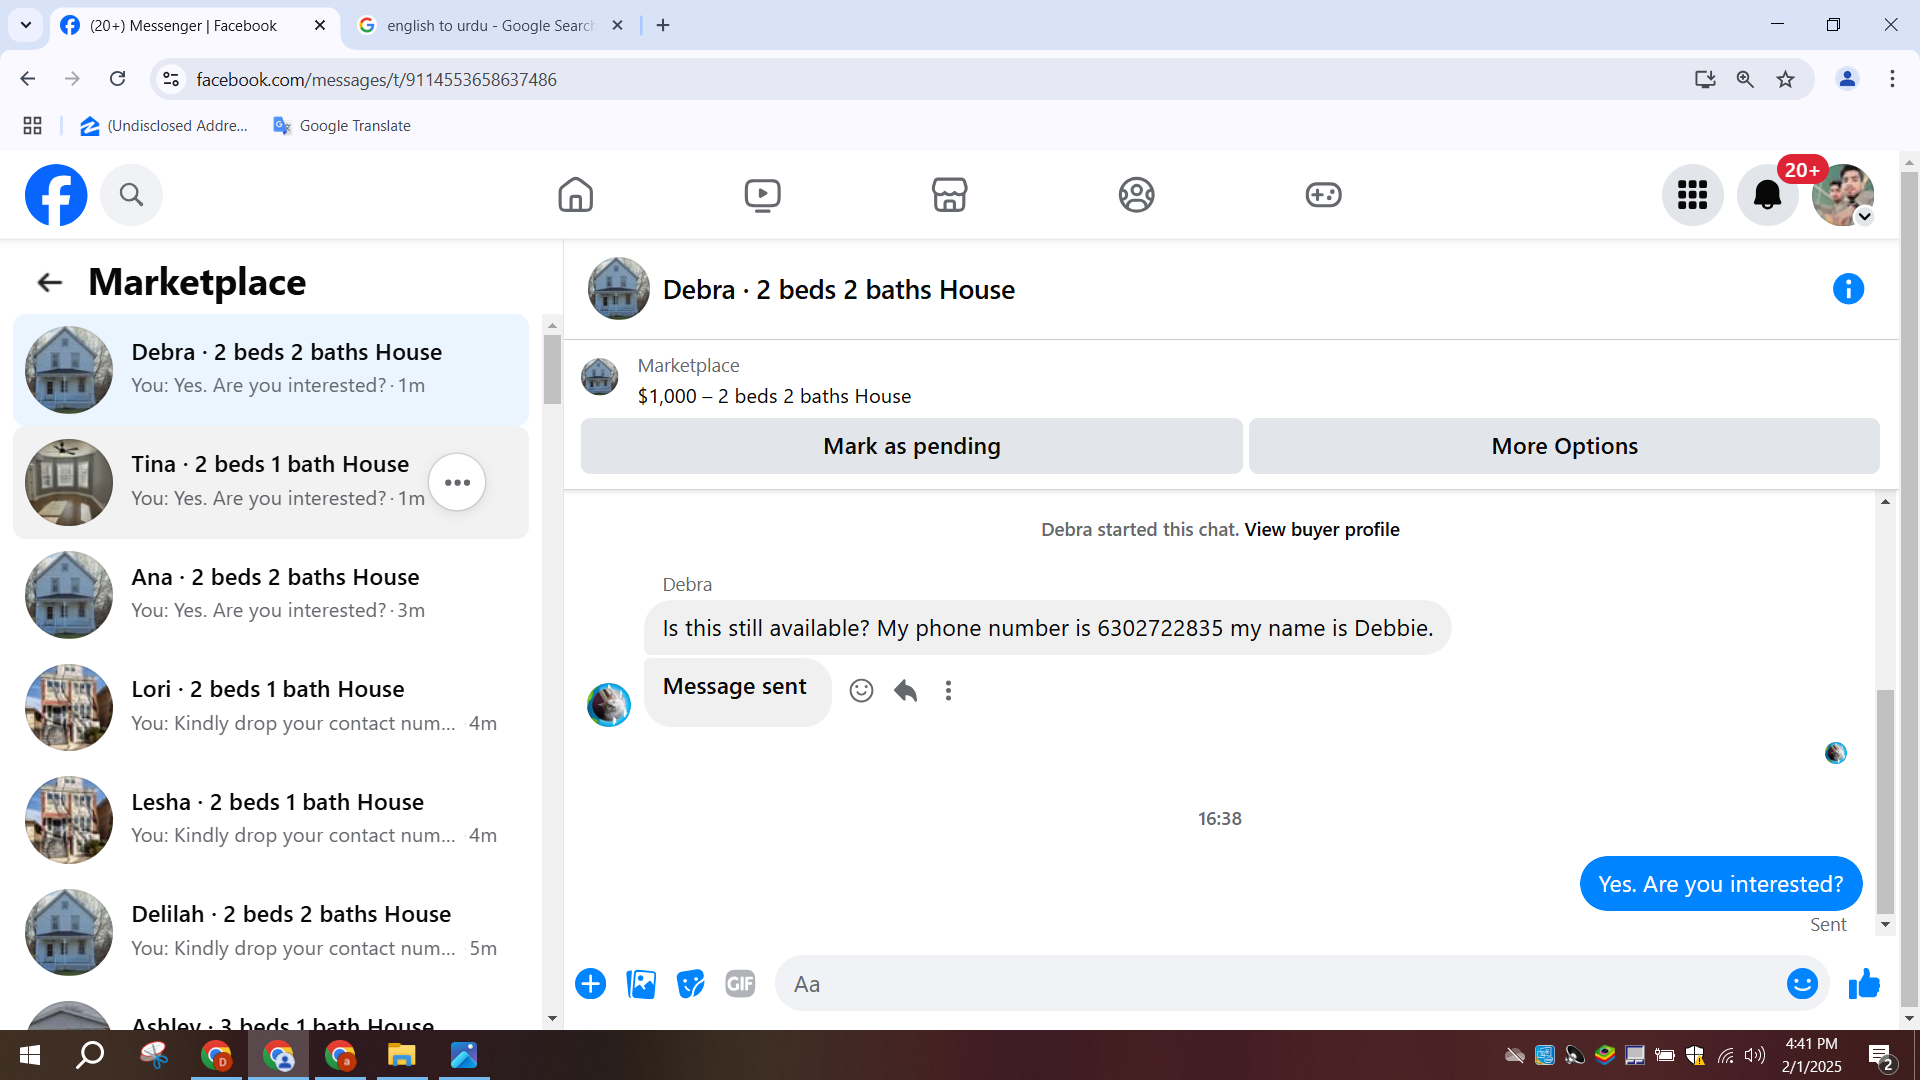Switch to english to urdu Google tab

(490, 25)
